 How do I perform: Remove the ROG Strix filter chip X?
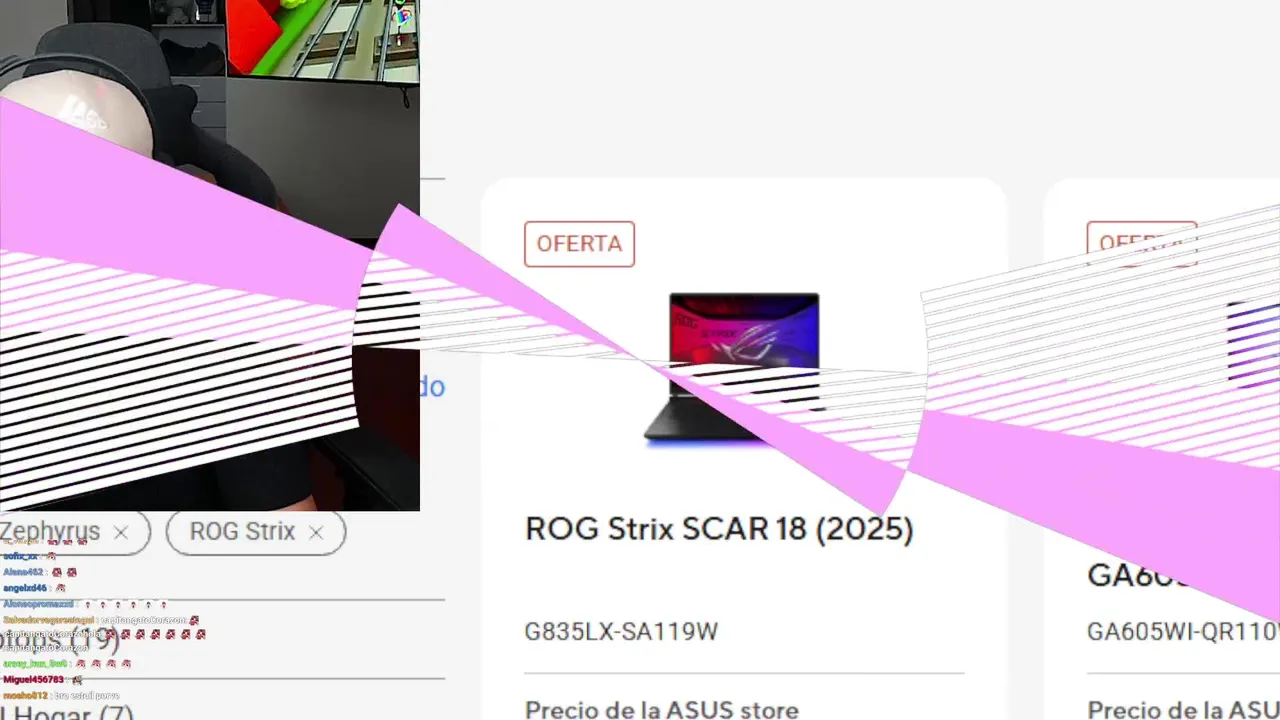coord(316,533)
